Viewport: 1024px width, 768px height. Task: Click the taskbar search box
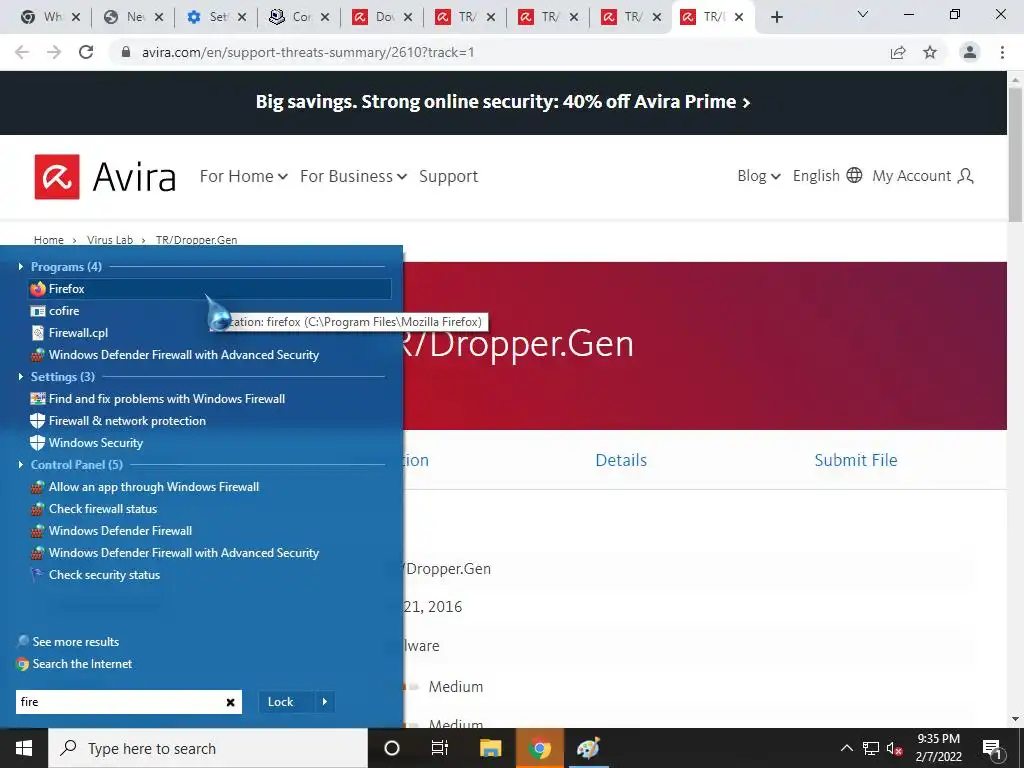coord(208,748)
